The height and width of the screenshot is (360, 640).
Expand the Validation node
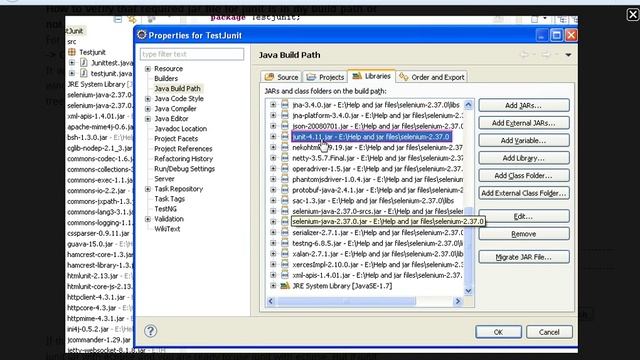[x=148, y=219]
